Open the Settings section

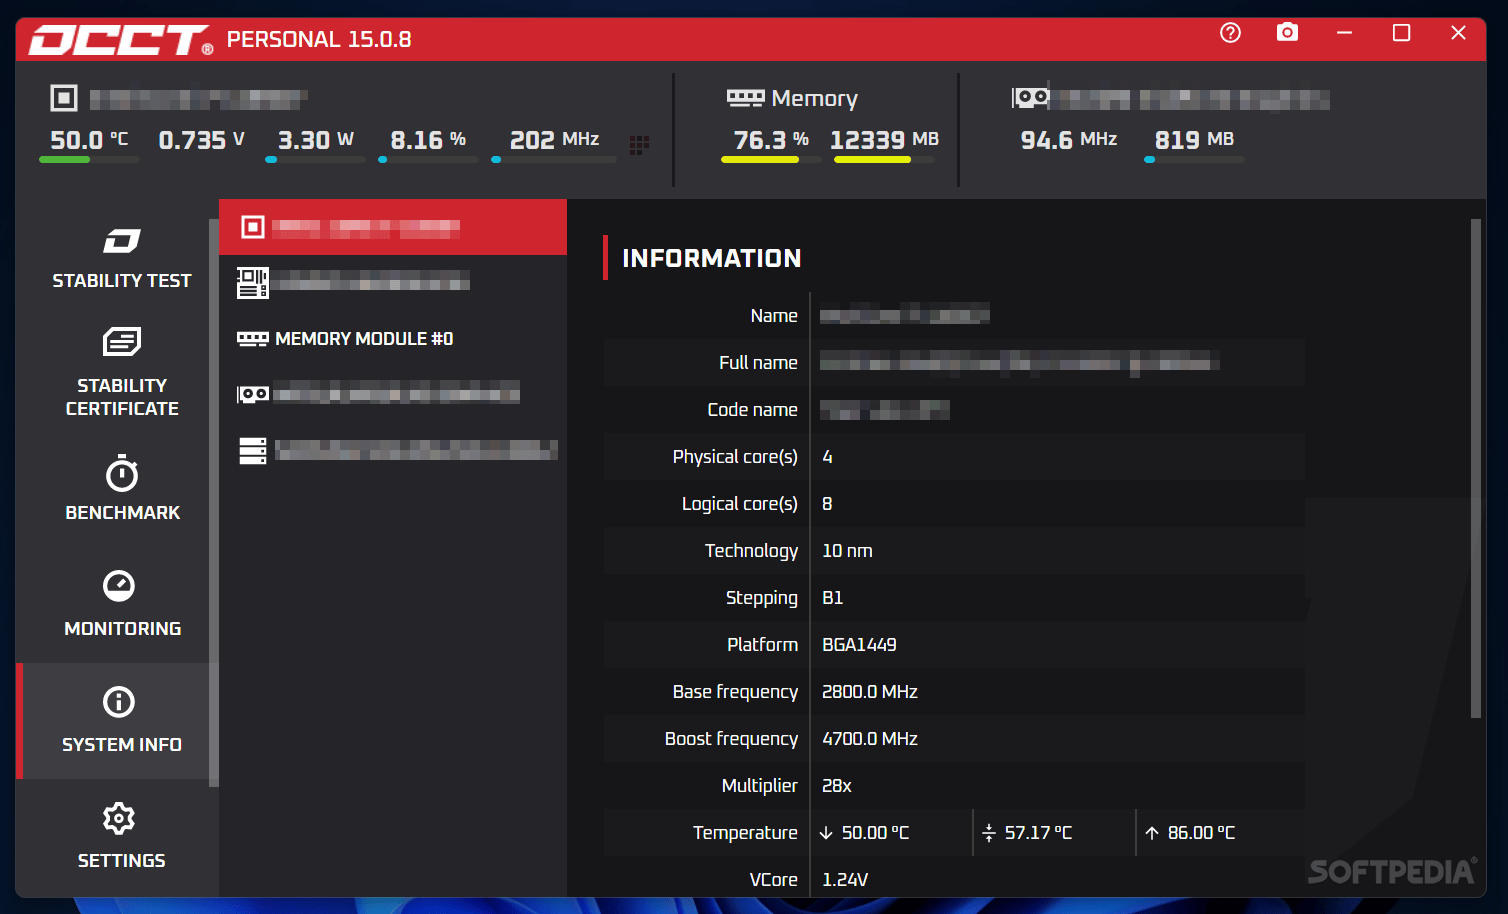(x=122, y=836)
